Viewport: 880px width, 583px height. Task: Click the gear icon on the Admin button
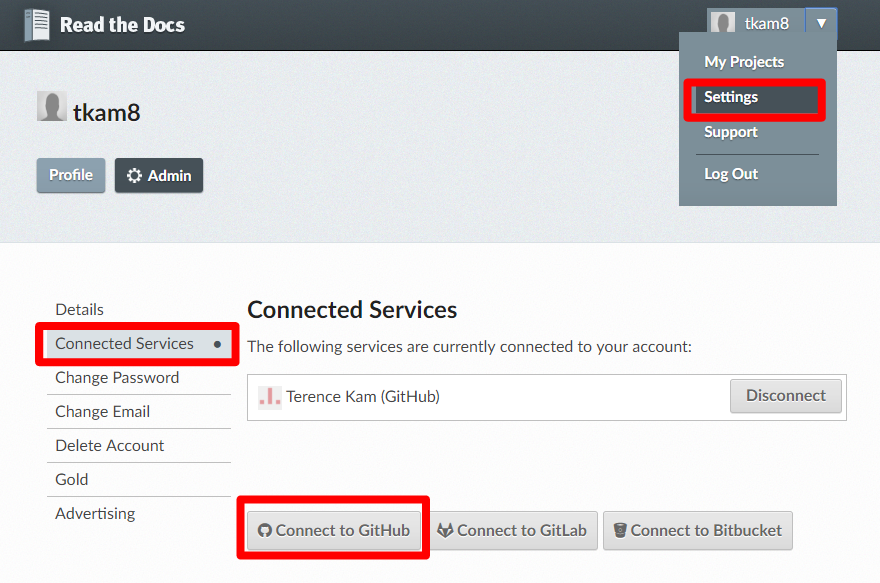(134, 176)
